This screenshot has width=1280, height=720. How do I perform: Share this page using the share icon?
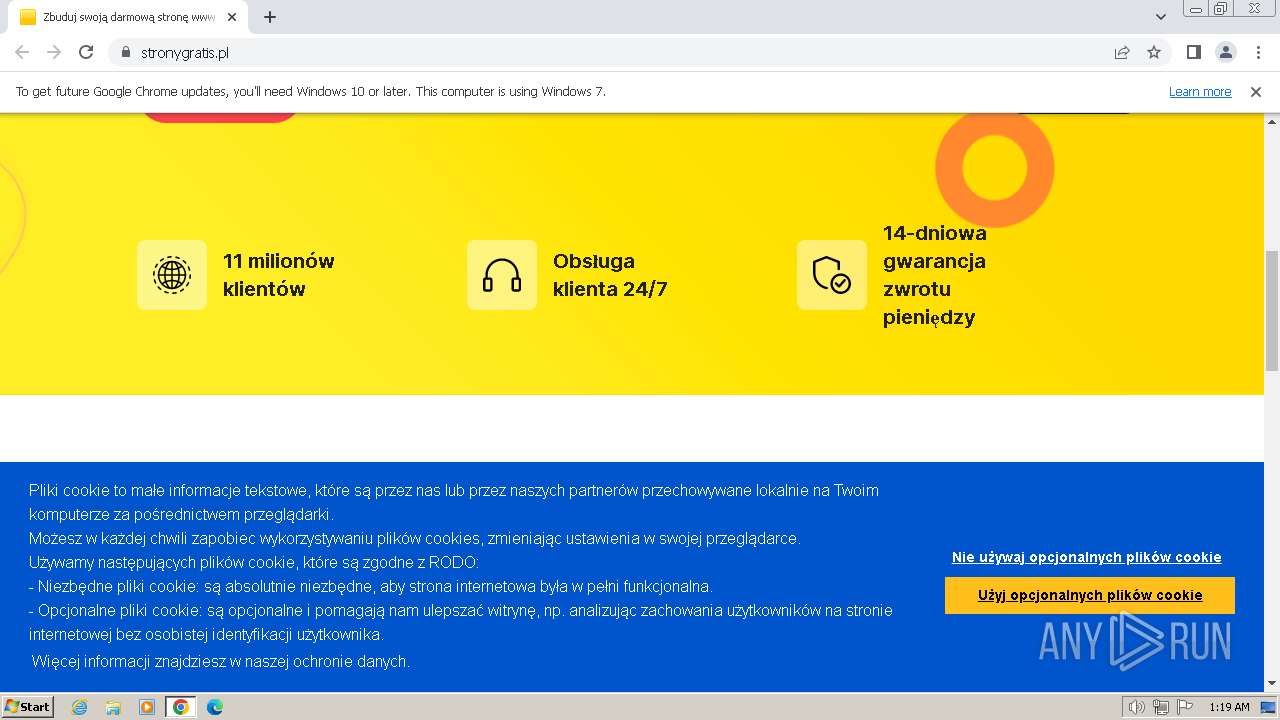point(1122,52)
